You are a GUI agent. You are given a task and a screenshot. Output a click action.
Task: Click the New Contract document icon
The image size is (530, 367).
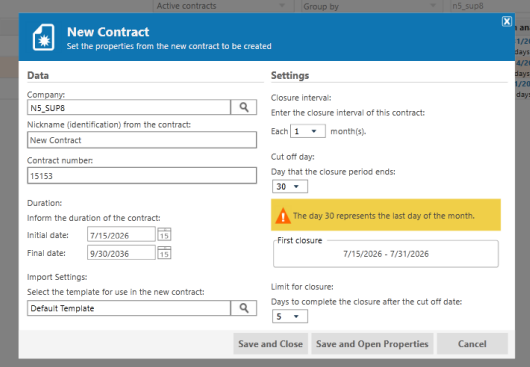(x=43, y=37)
